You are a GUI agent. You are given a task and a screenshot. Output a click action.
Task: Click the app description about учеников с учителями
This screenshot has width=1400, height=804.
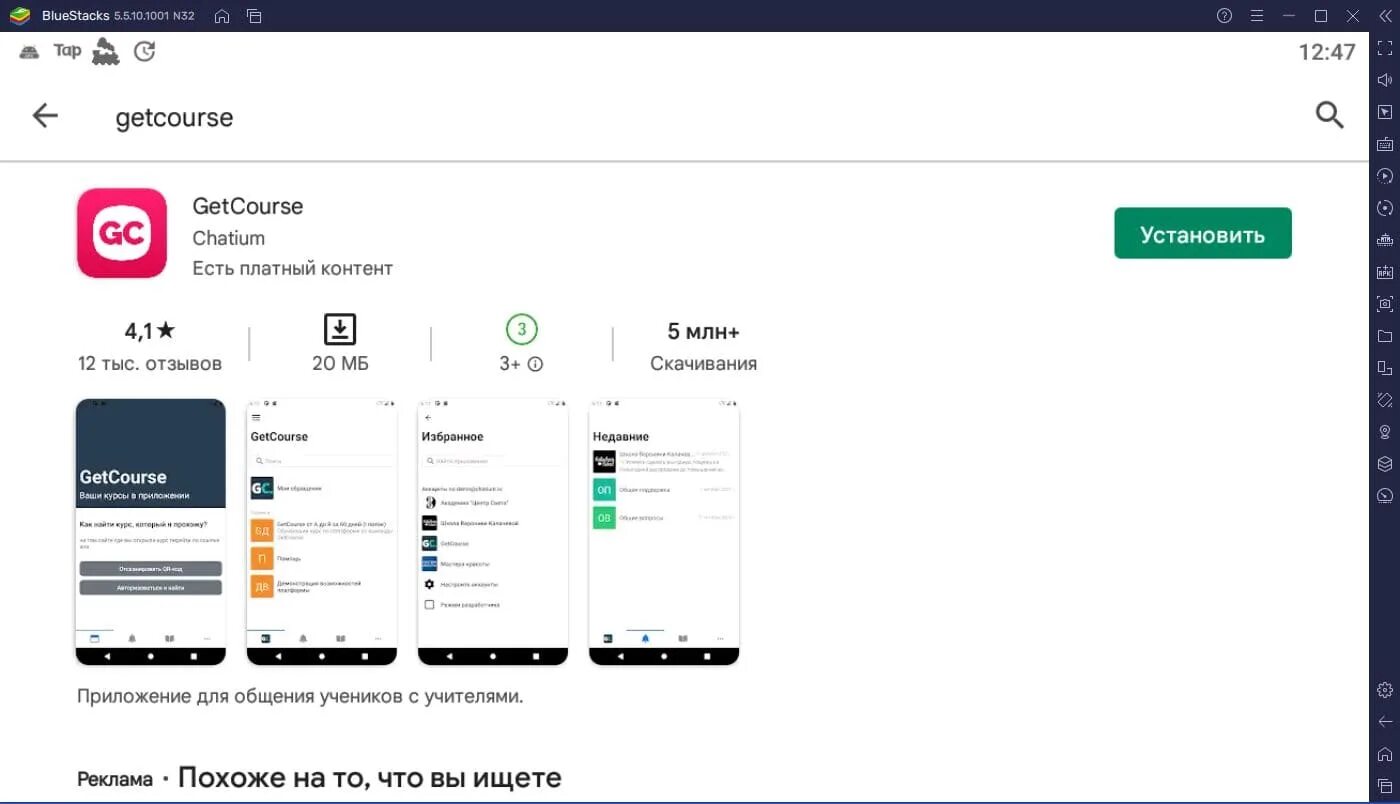click(x=300, y=696)
